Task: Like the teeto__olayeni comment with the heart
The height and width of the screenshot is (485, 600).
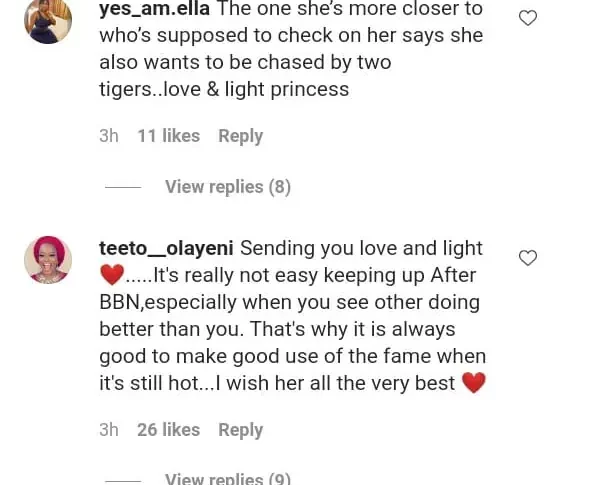Action: [528, 258]
